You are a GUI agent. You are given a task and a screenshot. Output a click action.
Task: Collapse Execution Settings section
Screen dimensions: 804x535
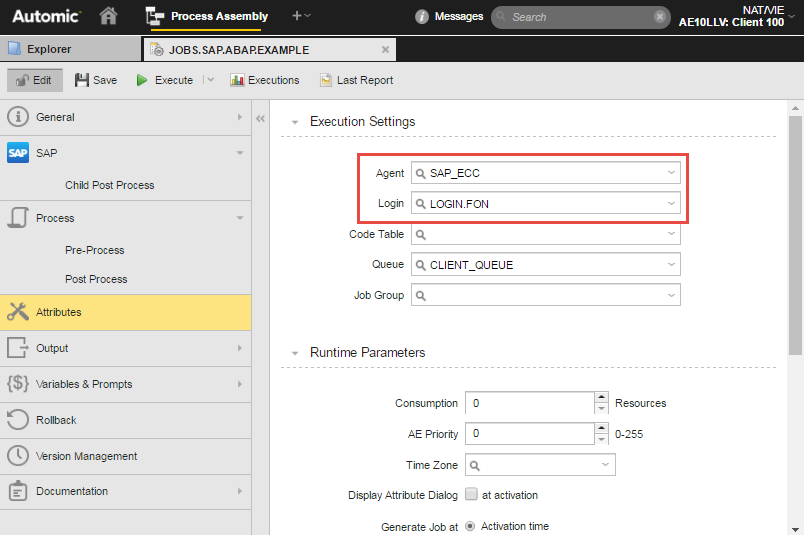pos(295,123)
